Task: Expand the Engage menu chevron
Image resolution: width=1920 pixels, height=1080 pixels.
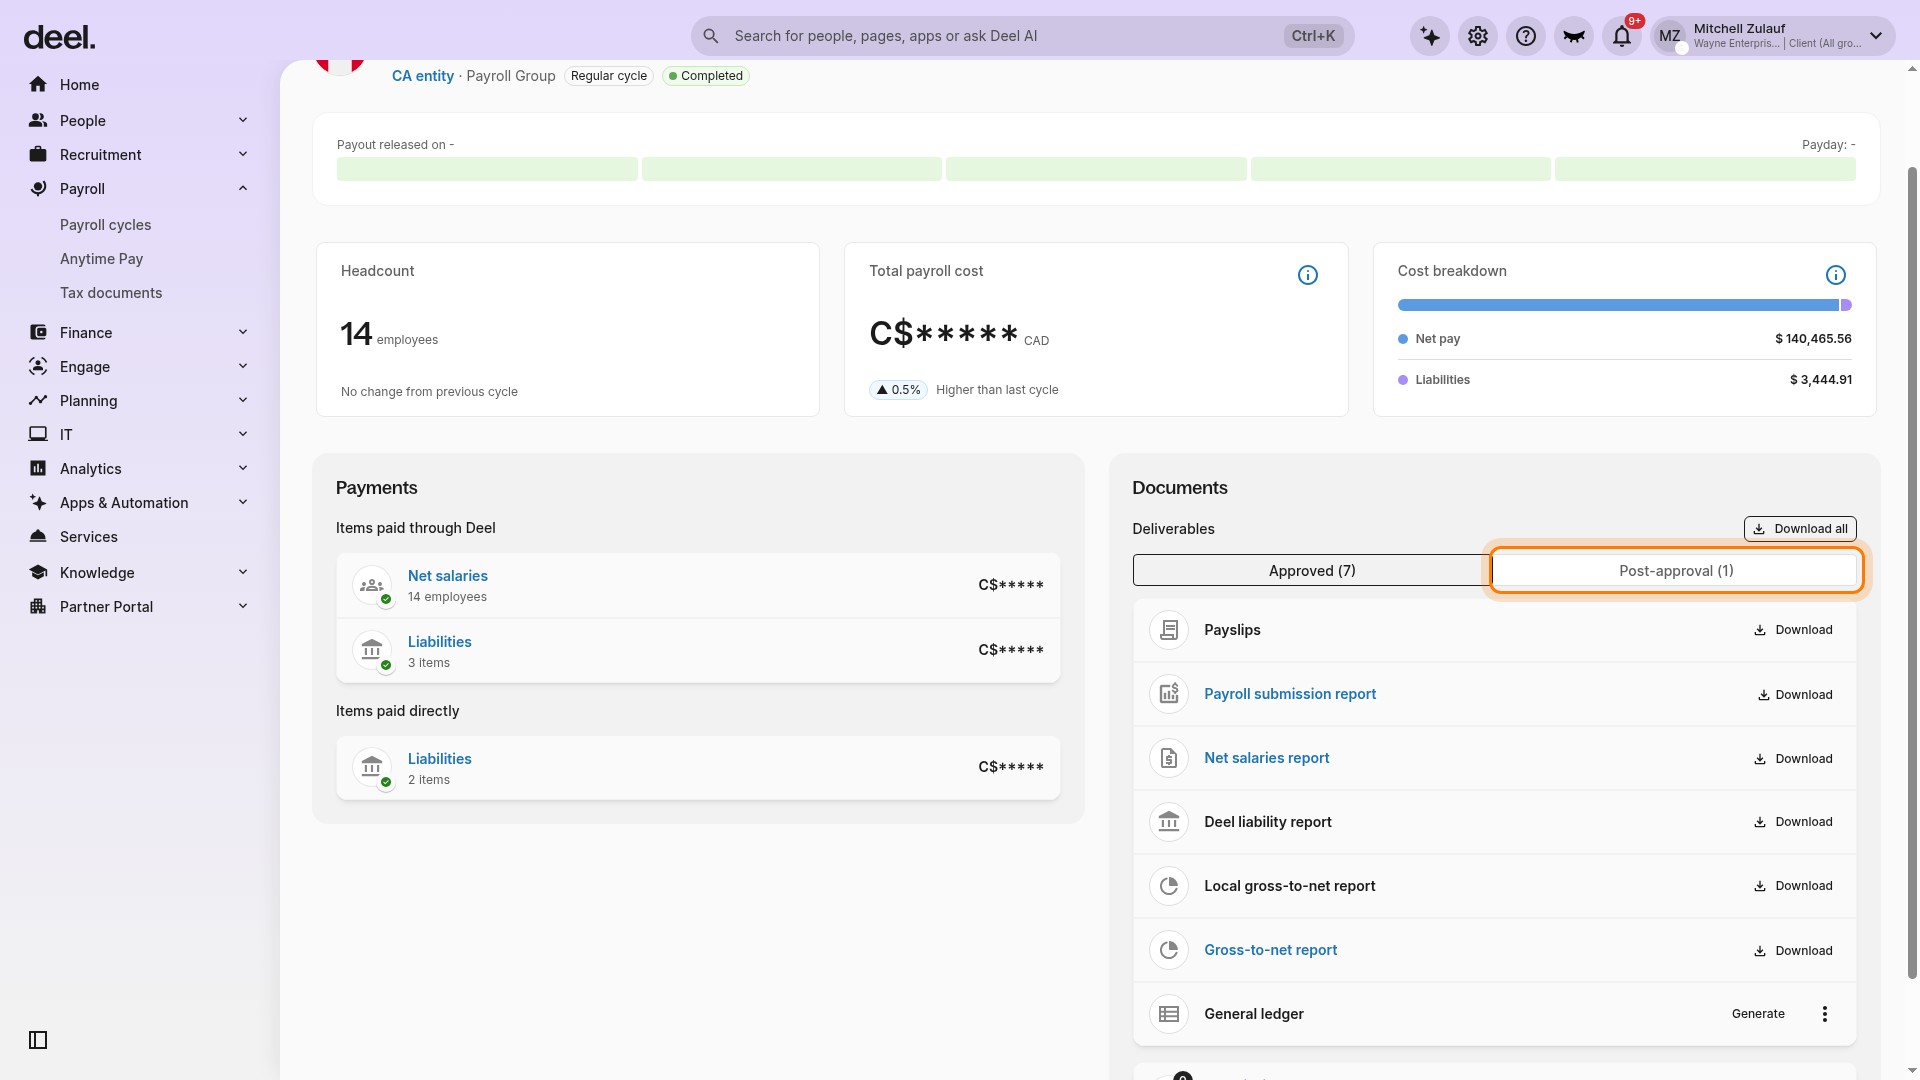Action: pos(243,366)
